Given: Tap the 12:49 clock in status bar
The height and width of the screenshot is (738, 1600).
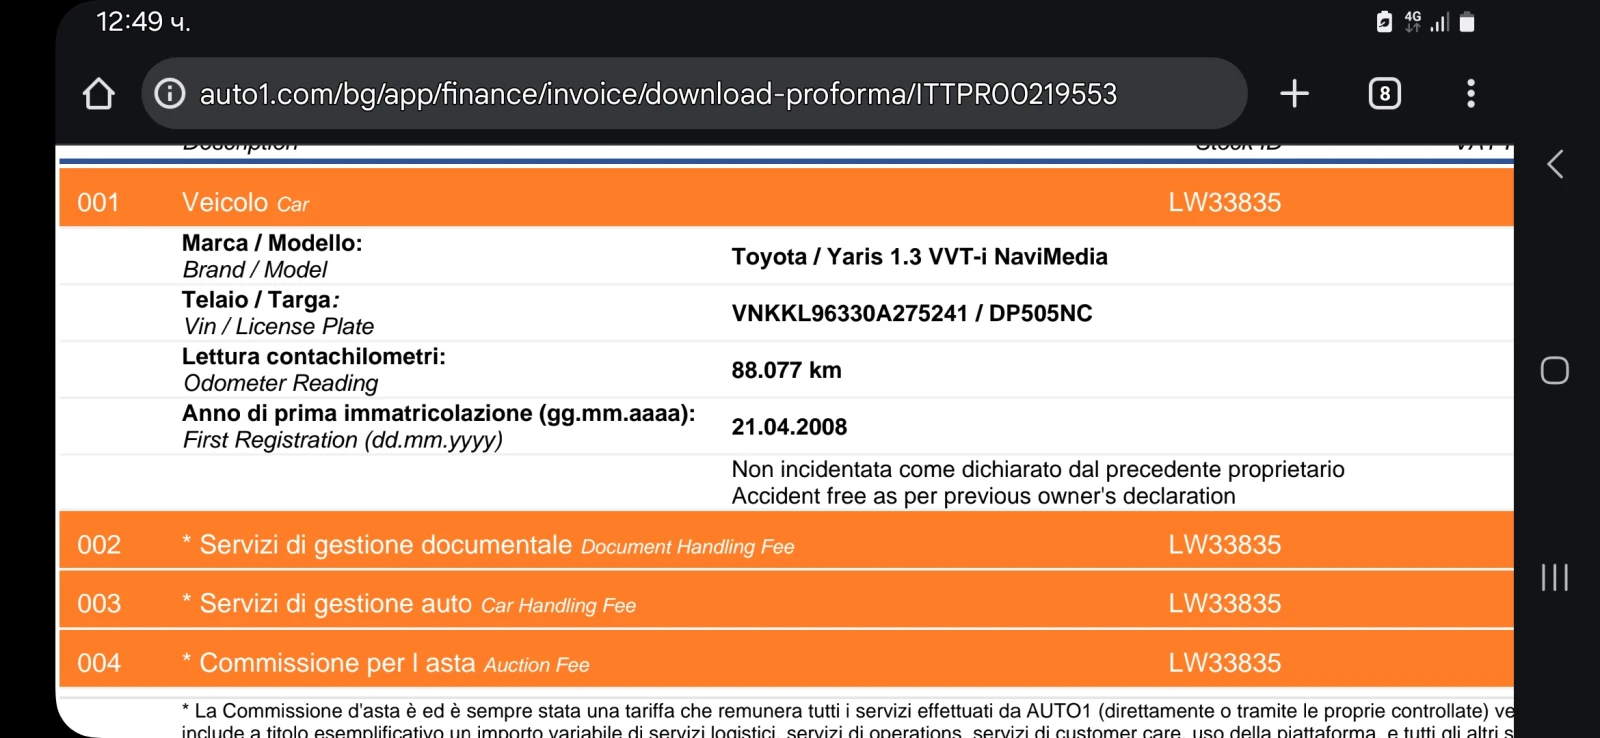Looking at the screenshot, I should pyautogui.click(x=143, y=22).
